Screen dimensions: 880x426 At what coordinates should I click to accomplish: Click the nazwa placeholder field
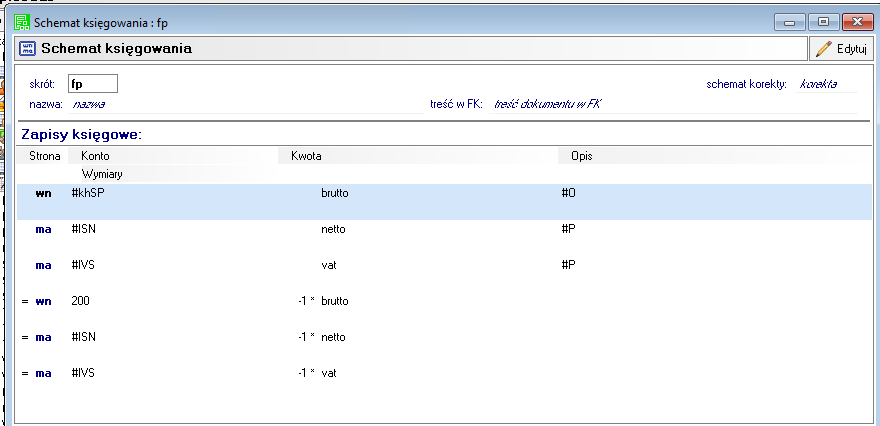pos(89,103)
